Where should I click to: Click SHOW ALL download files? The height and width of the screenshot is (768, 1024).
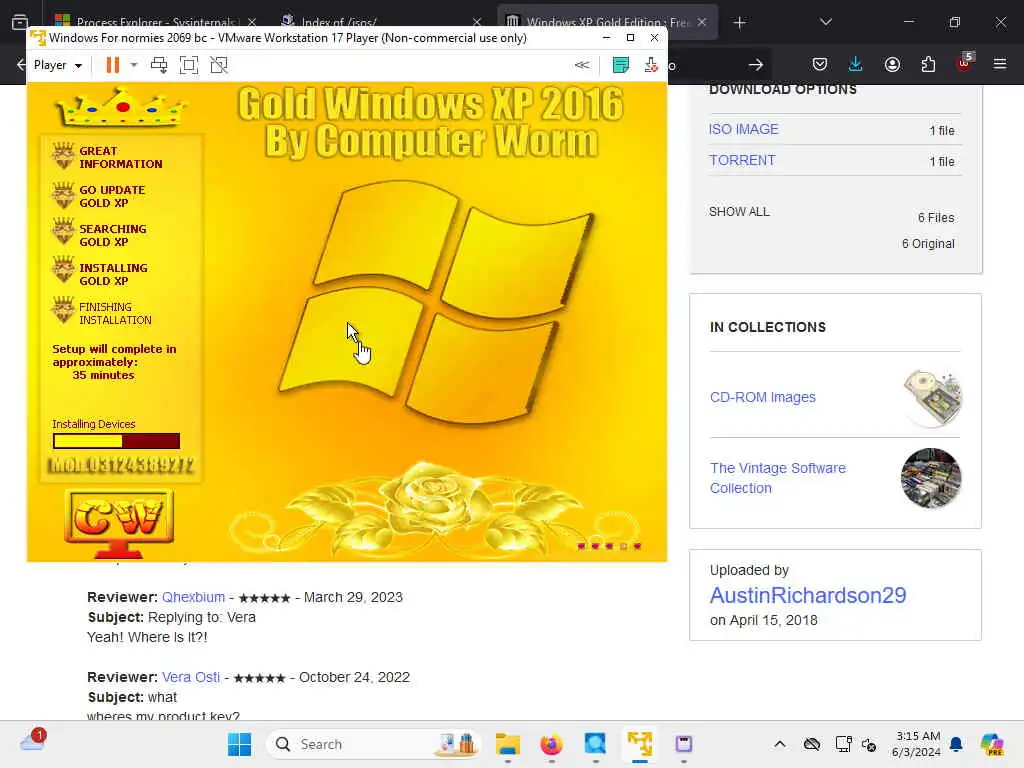739,212
